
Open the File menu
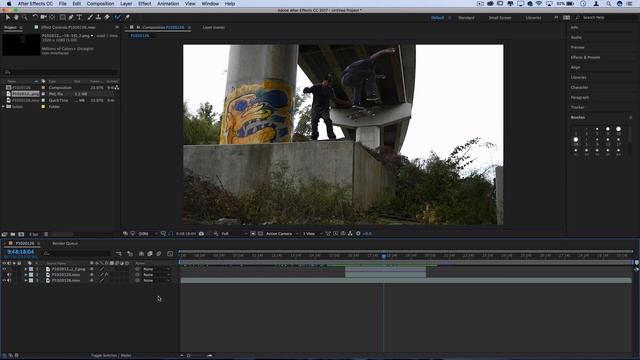62,4
